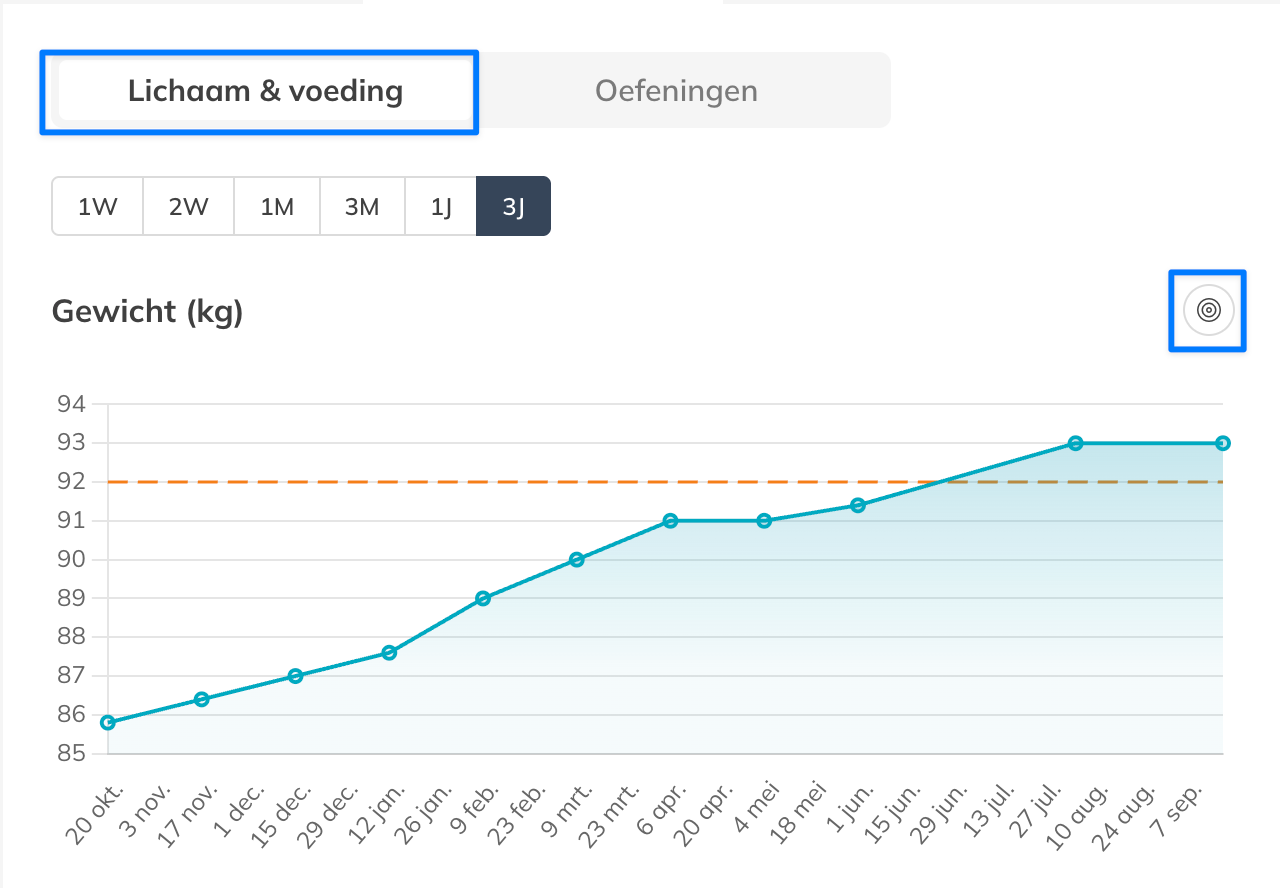Click the 90 kg data point

pyautogui.click(x=577, y=560)
